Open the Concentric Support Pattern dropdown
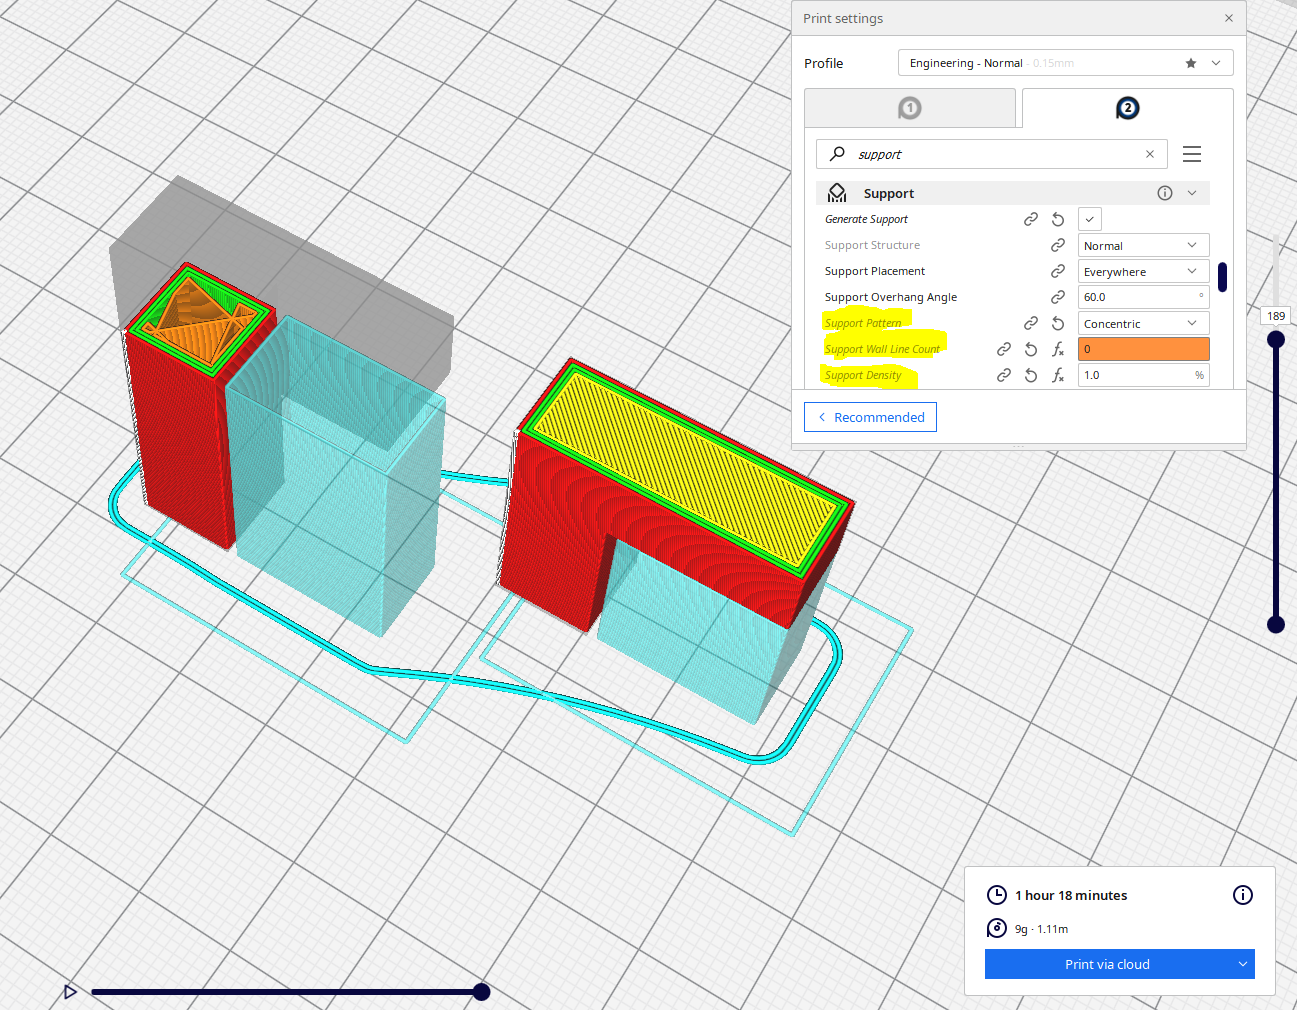The height and width of the screenshot is (1010, 1297). coord(1143,322)
